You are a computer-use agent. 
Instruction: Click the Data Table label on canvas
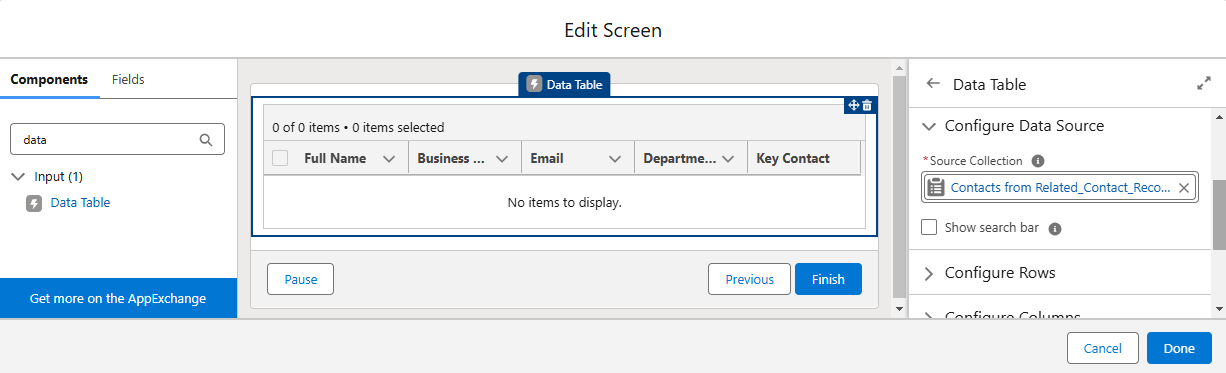point(564,85)
